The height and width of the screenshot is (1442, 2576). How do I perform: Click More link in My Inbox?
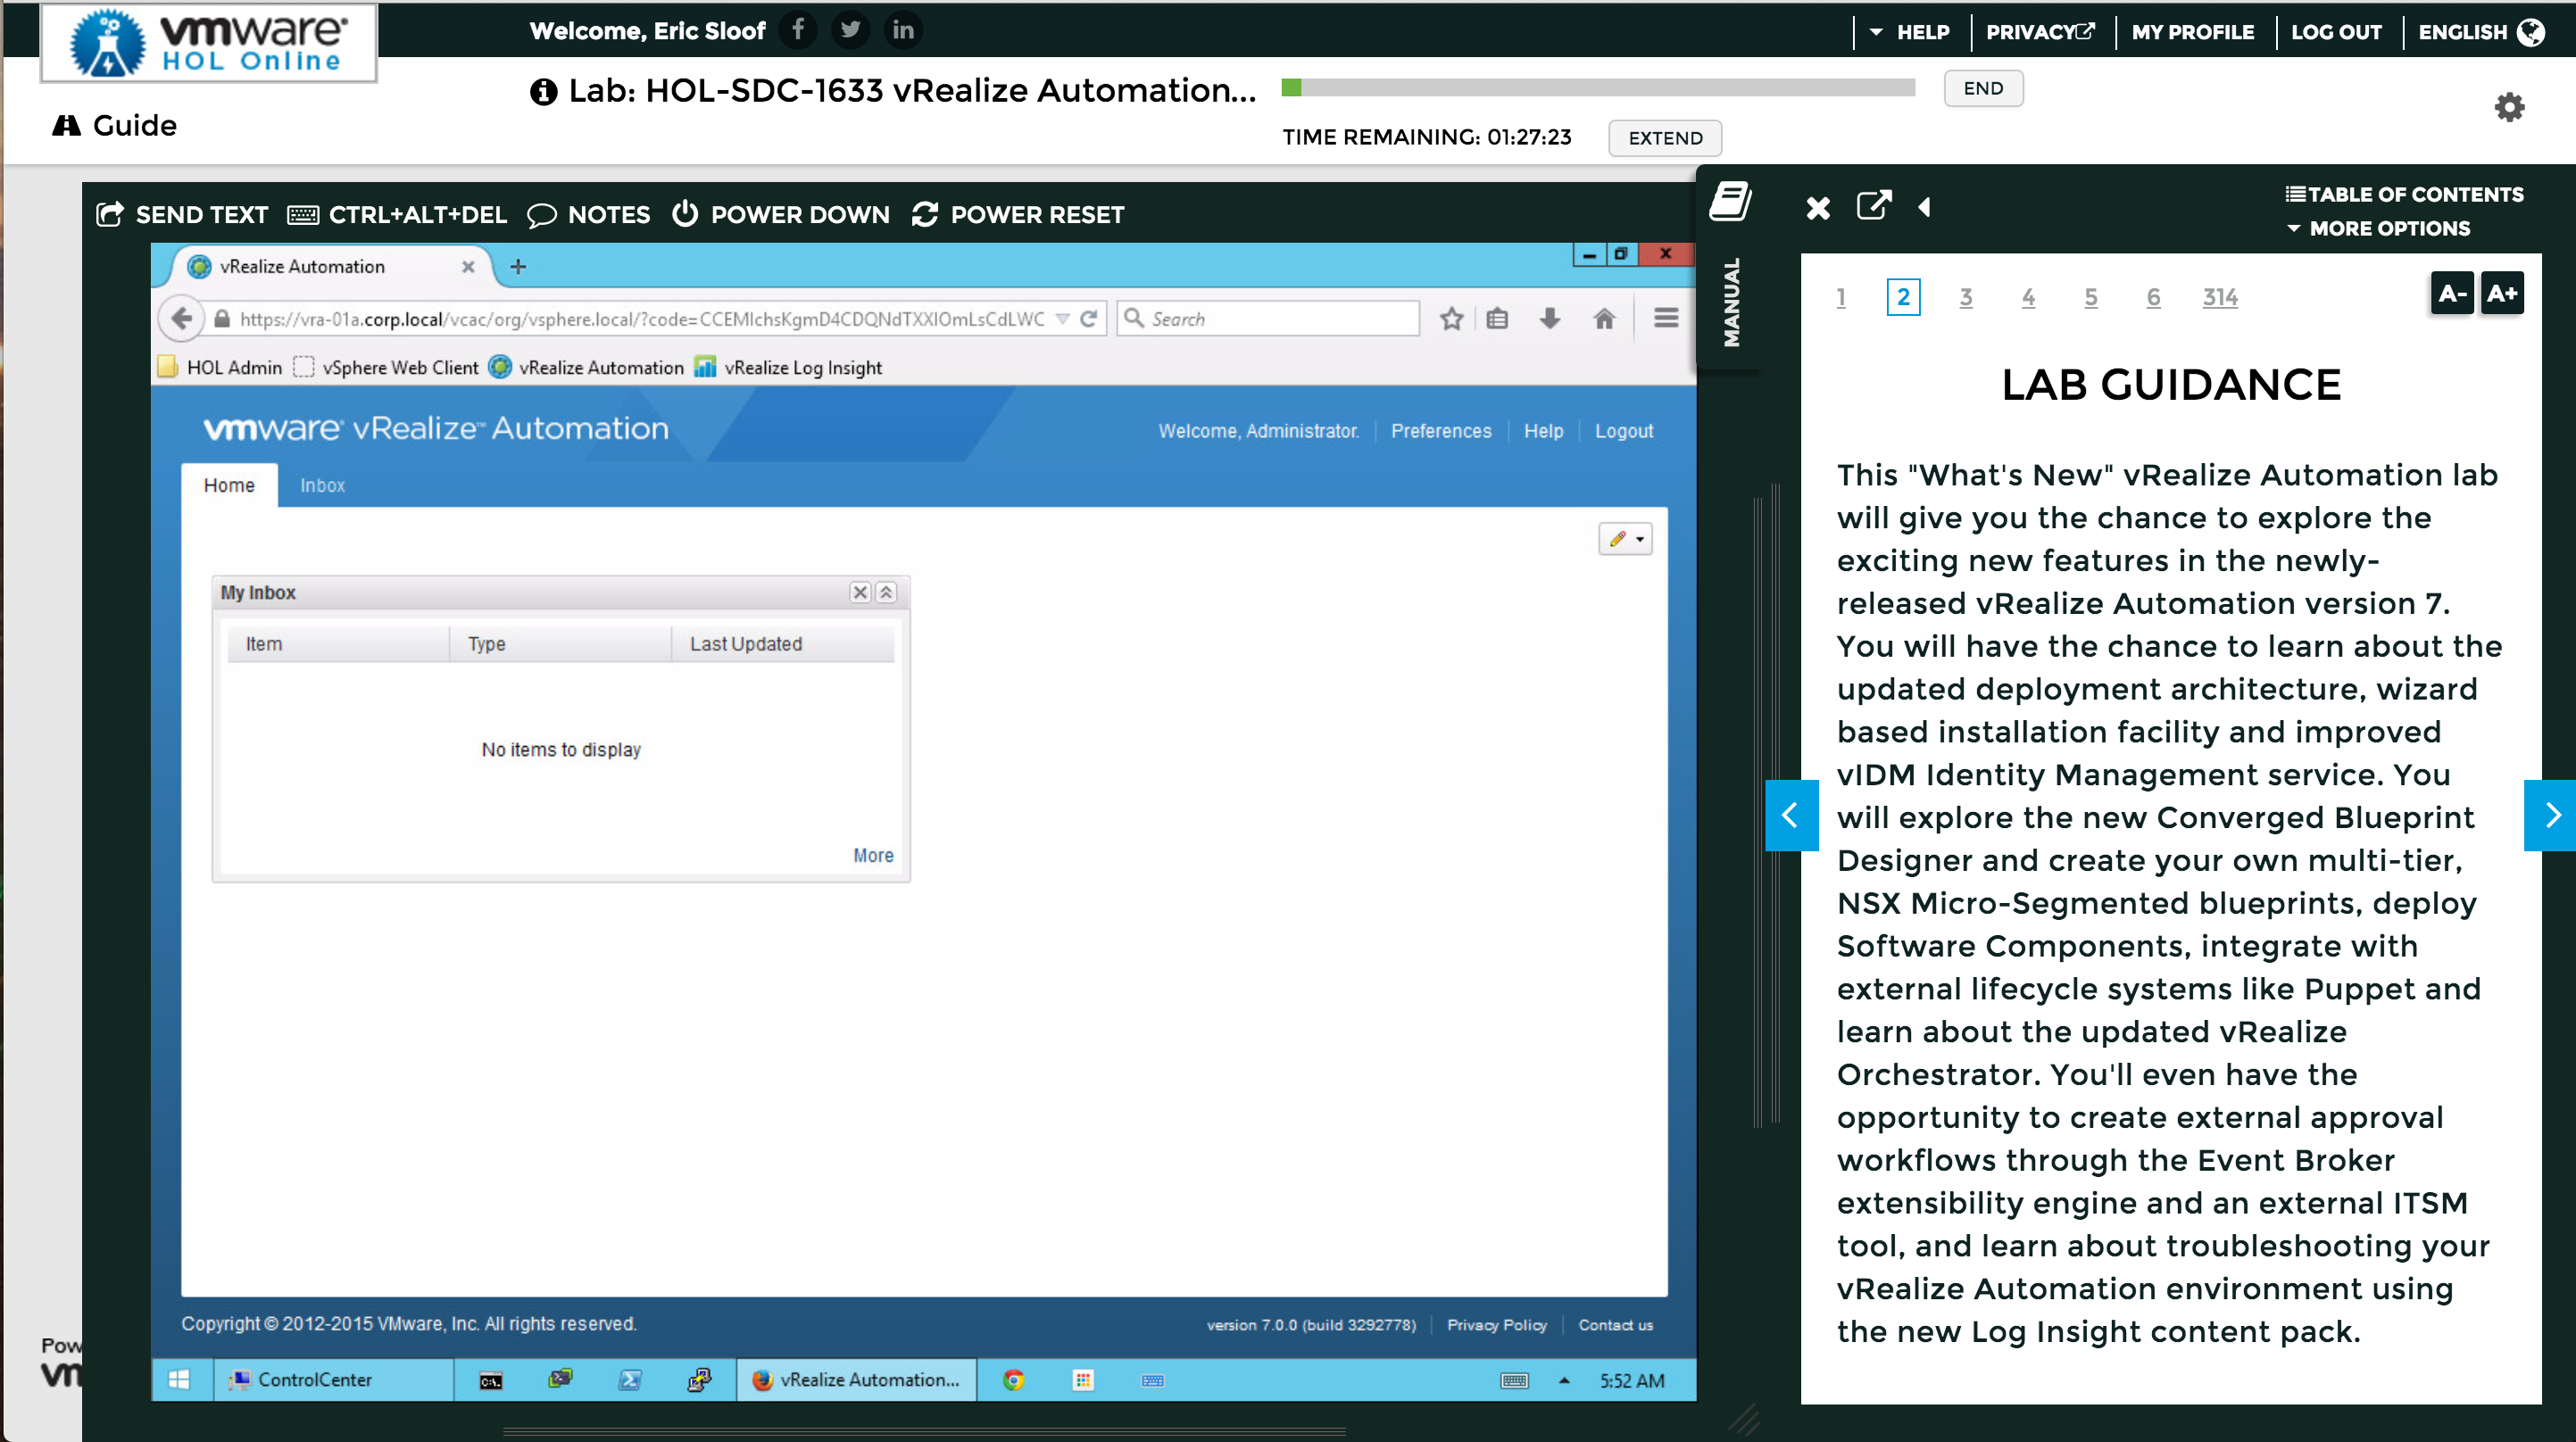pos(873,856)
